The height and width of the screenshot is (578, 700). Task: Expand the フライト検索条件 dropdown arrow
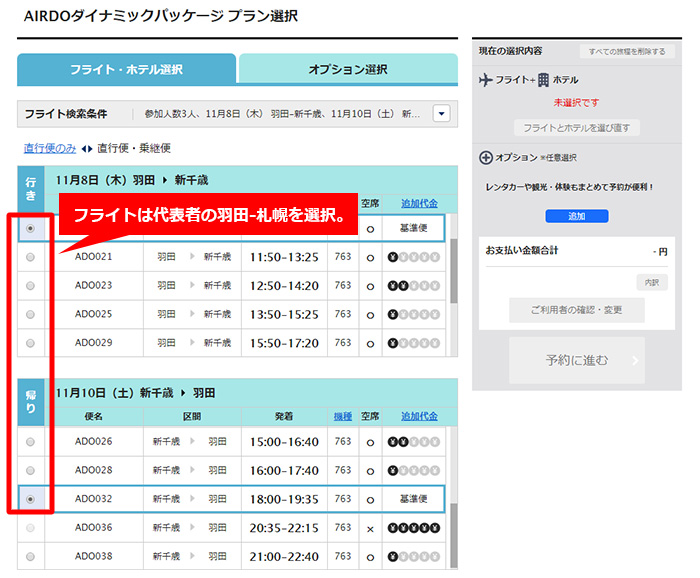pos(441,113)
